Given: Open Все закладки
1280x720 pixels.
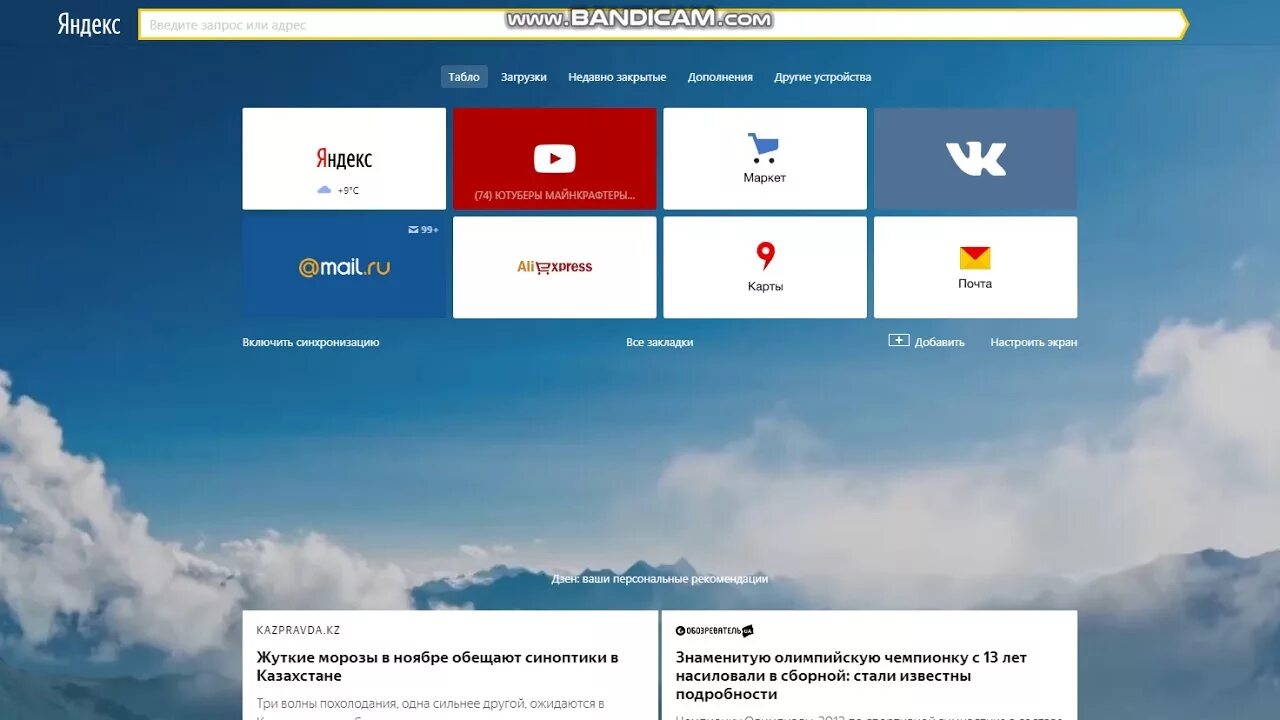Looking at the screenshot, I should [660, 342].
